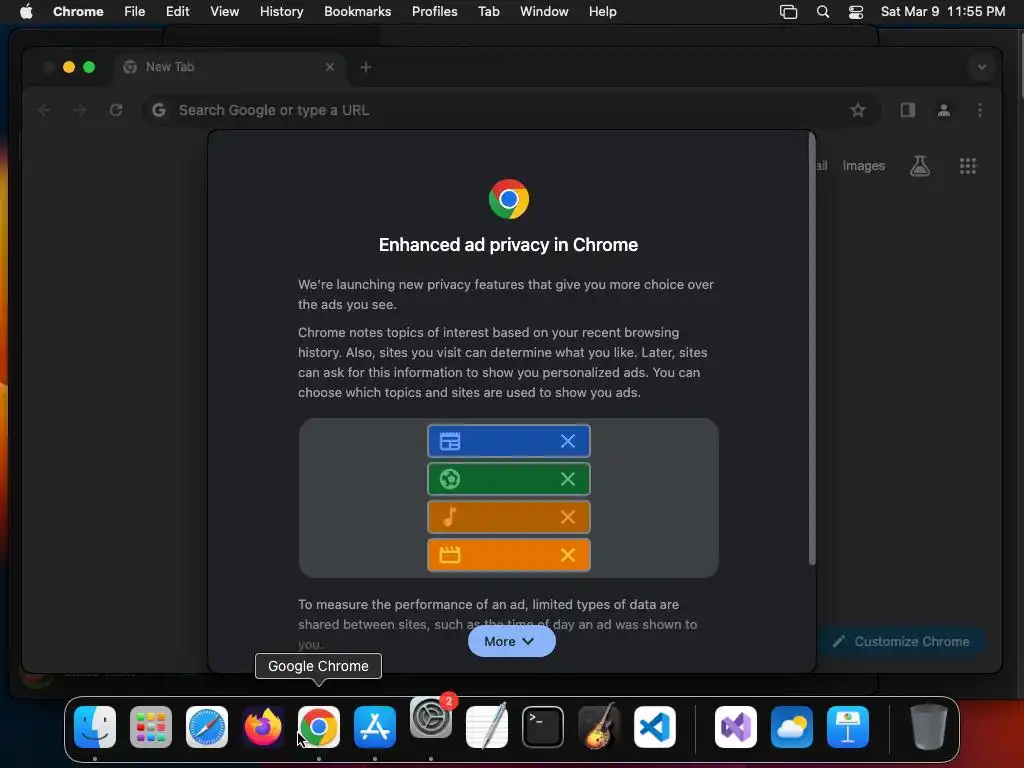The height and width of the screenshot is (768, 1024).
Task: Remove the music note topic chip
Action: point(568,517)
